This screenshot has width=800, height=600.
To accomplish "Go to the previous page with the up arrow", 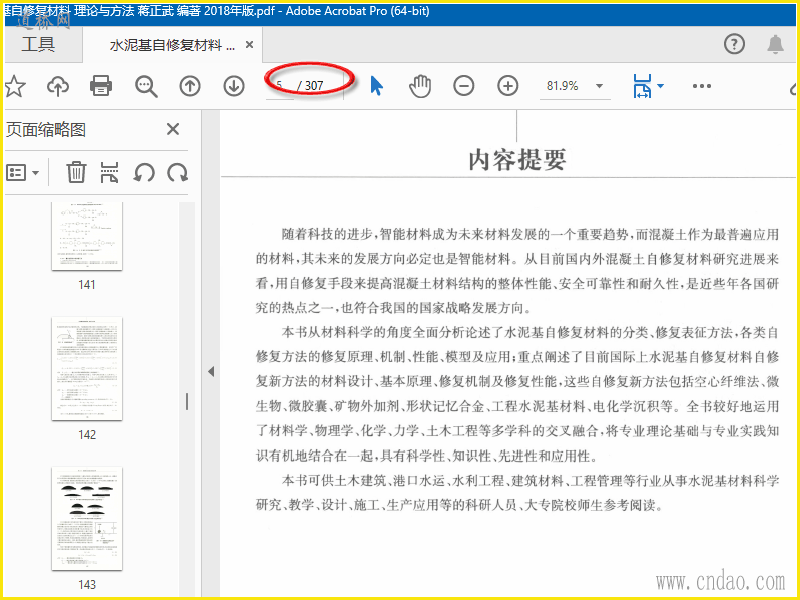I will [190, 86].
